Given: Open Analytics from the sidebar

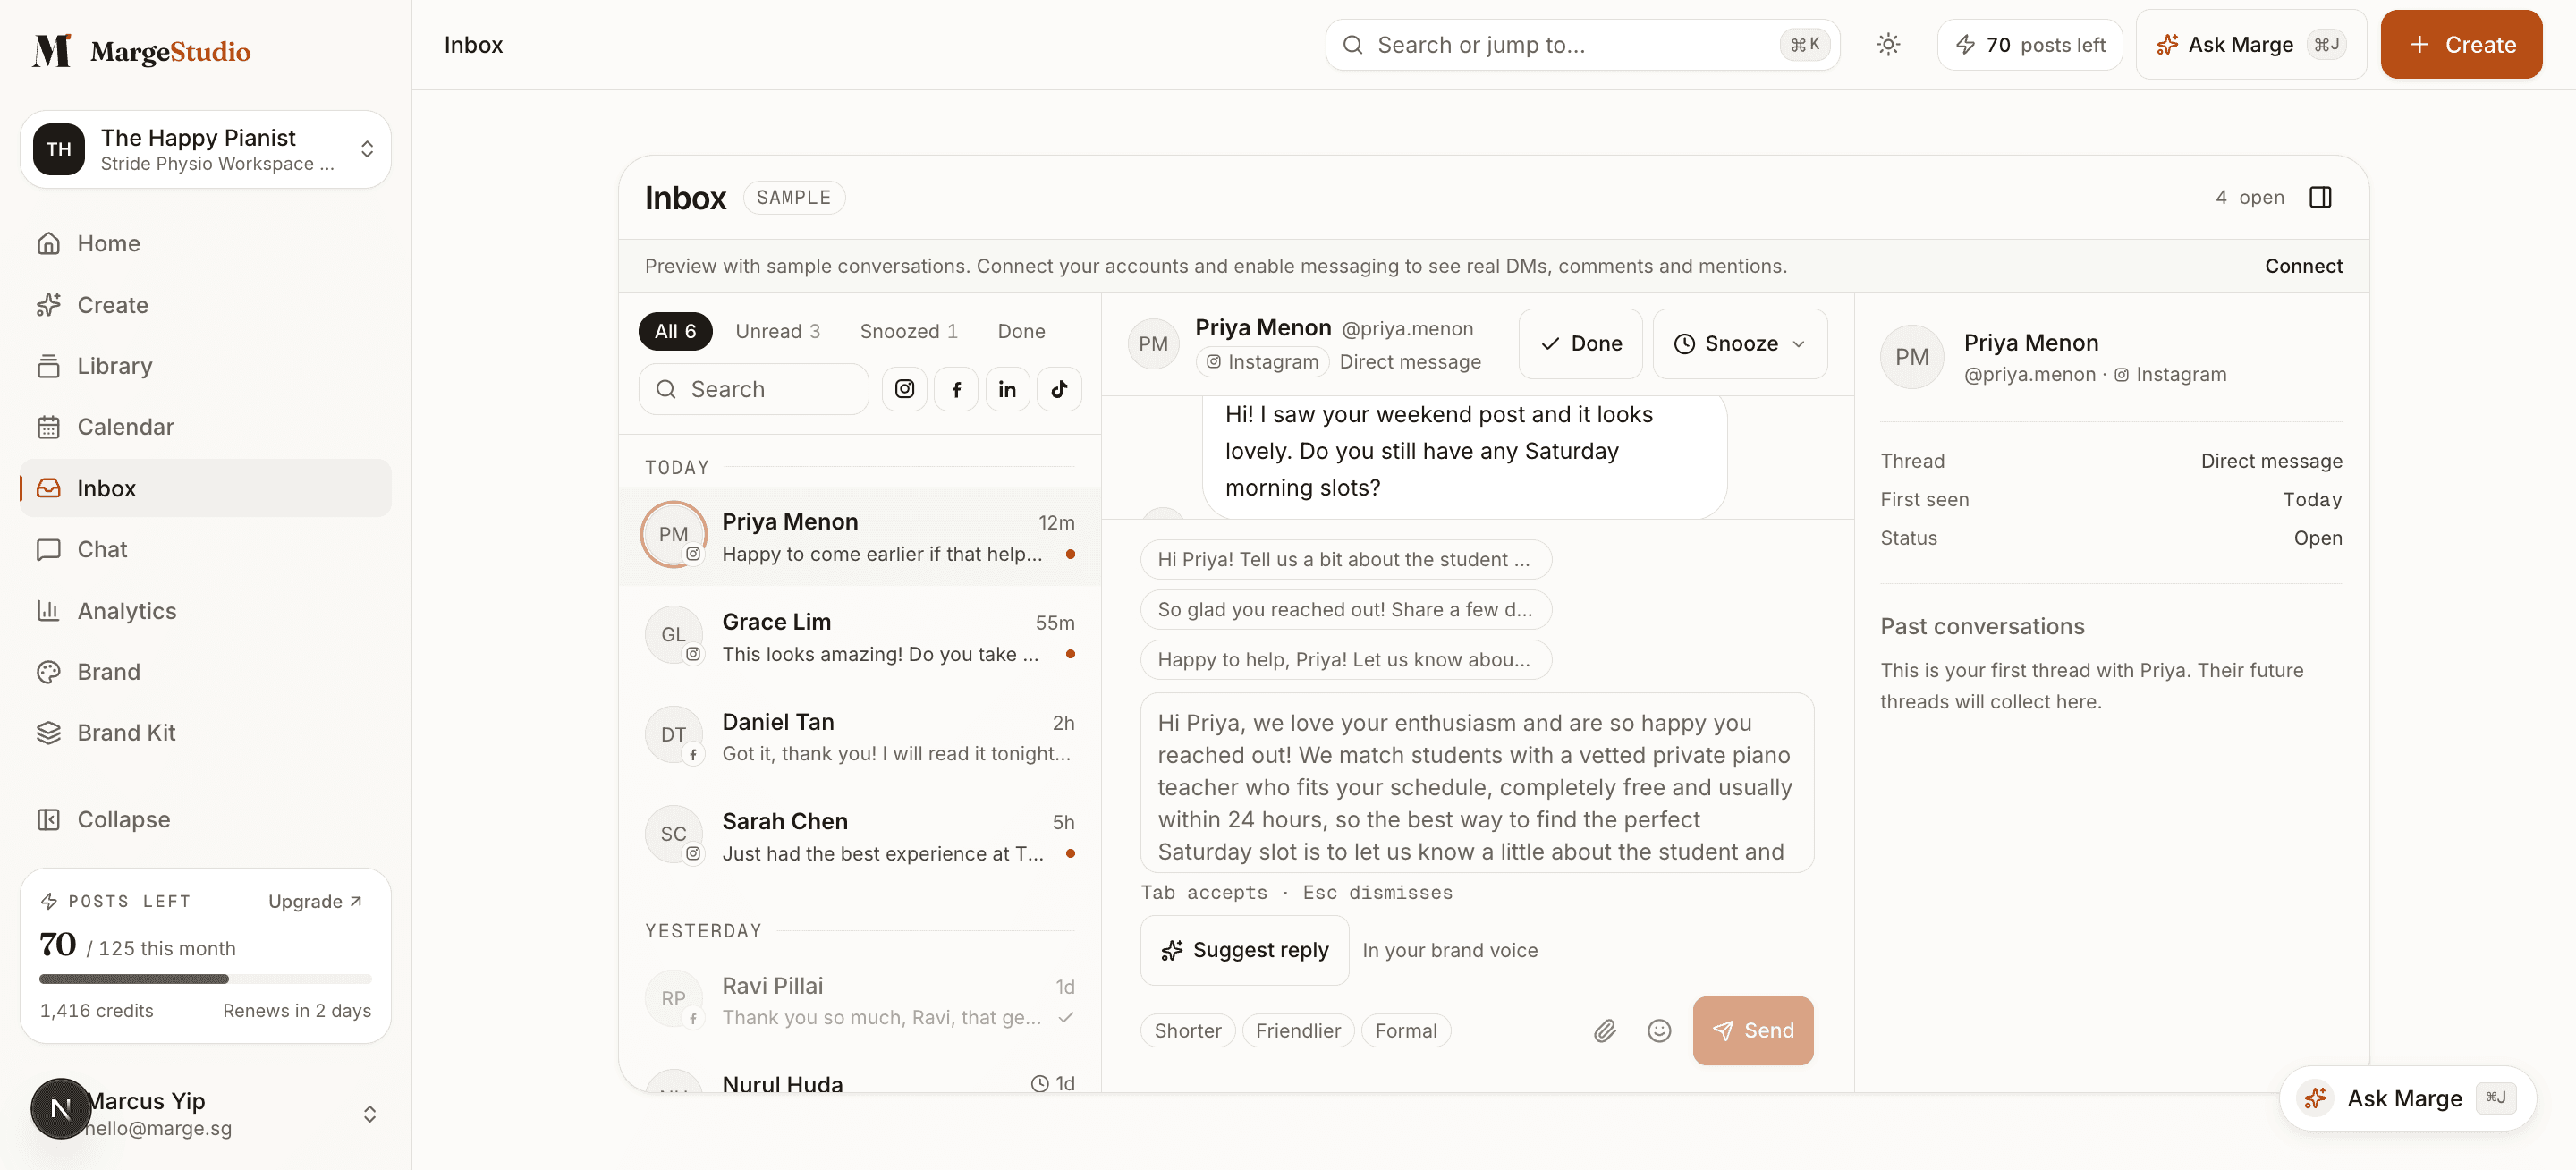Looking at the screenshot, I should 205,610.
